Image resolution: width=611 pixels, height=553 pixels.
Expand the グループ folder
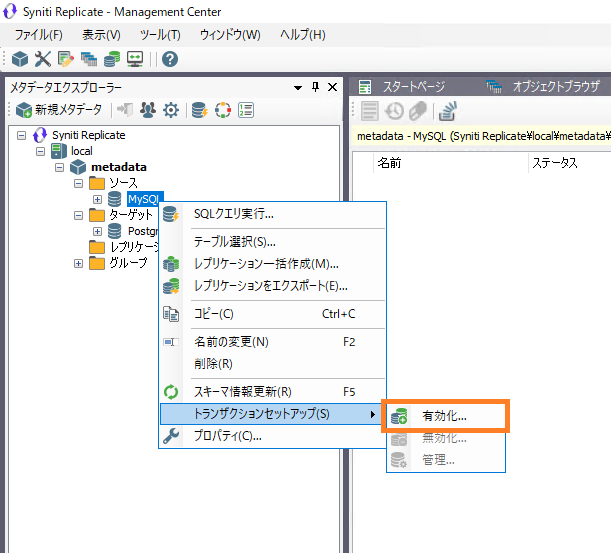78,263
